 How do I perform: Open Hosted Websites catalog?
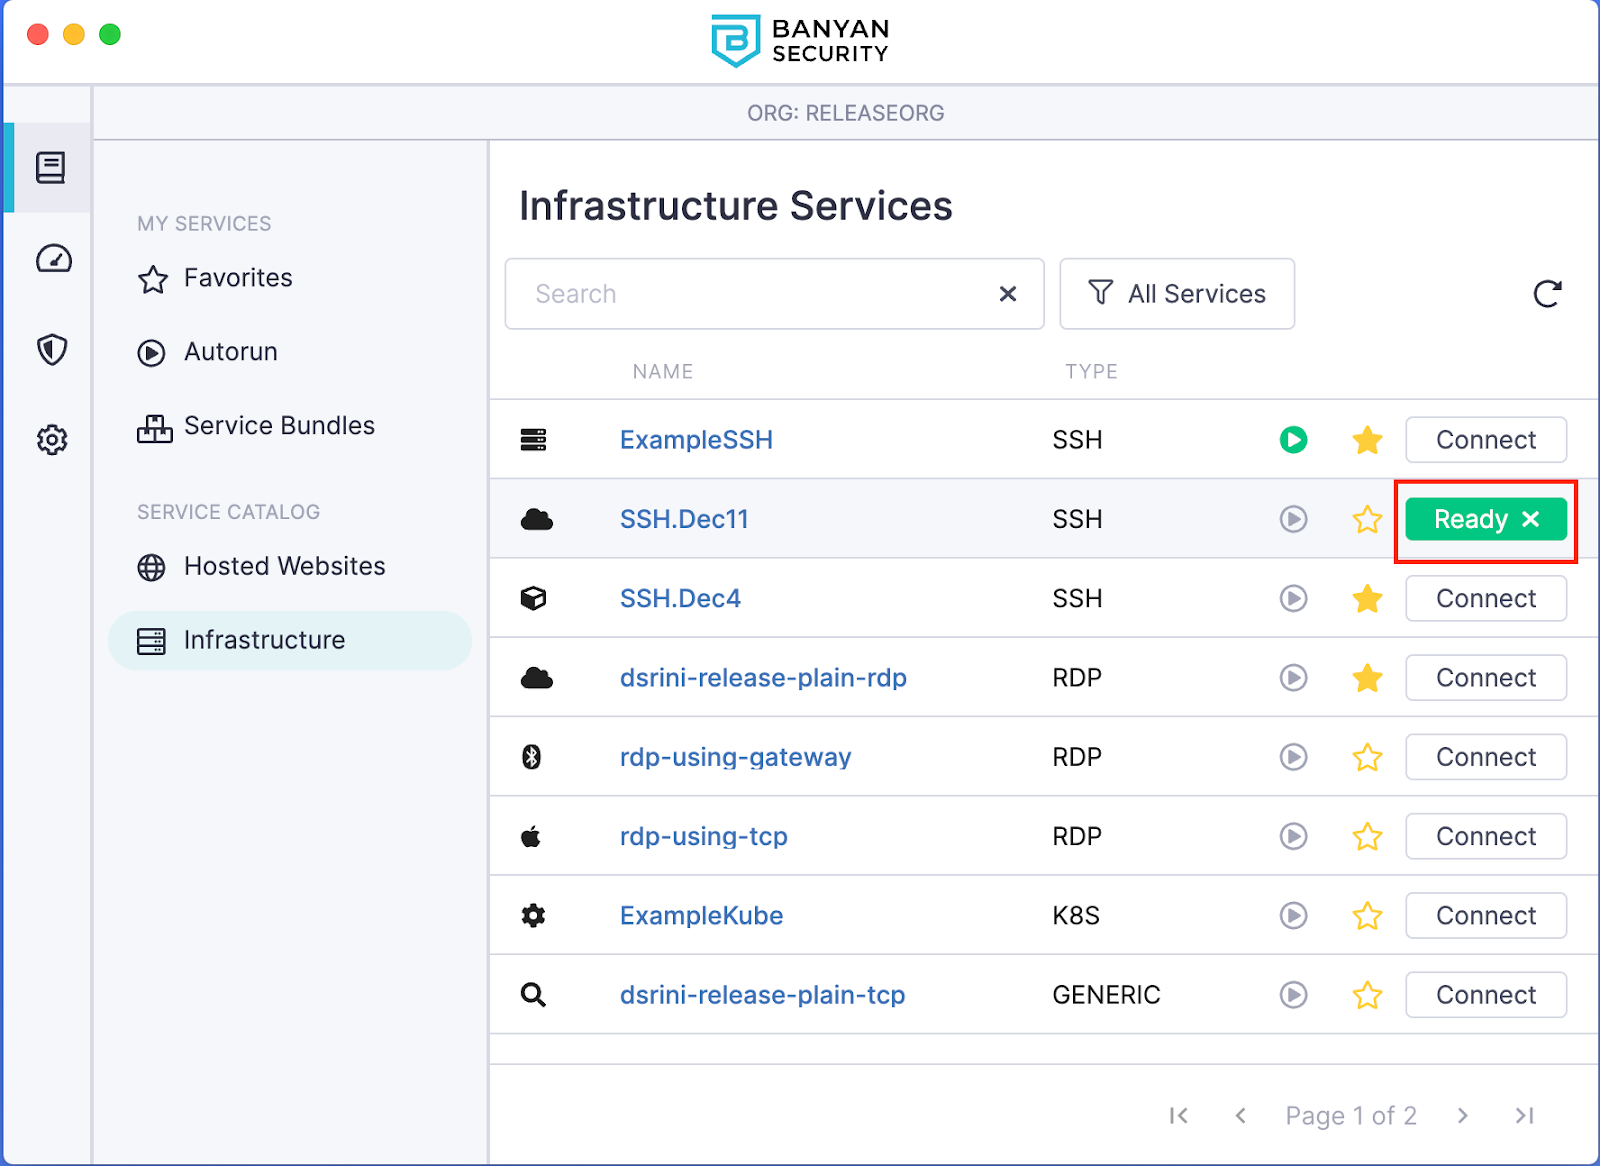[x=261, y=566]
